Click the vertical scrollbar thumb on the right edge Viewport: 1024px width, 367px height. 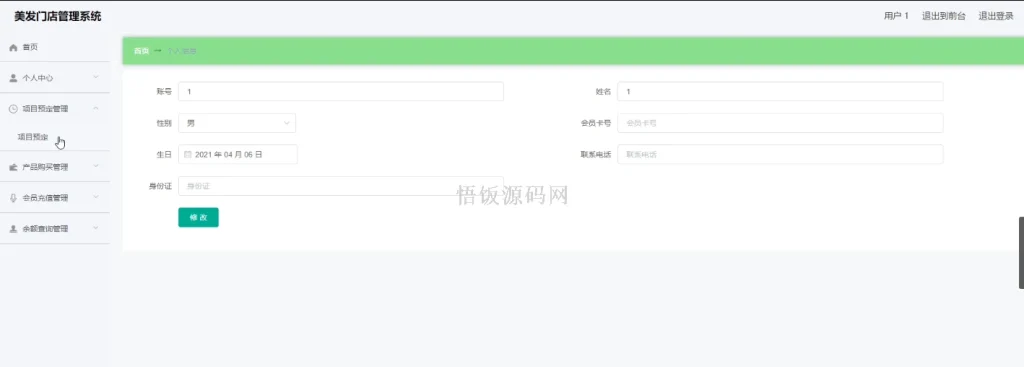1021,253
